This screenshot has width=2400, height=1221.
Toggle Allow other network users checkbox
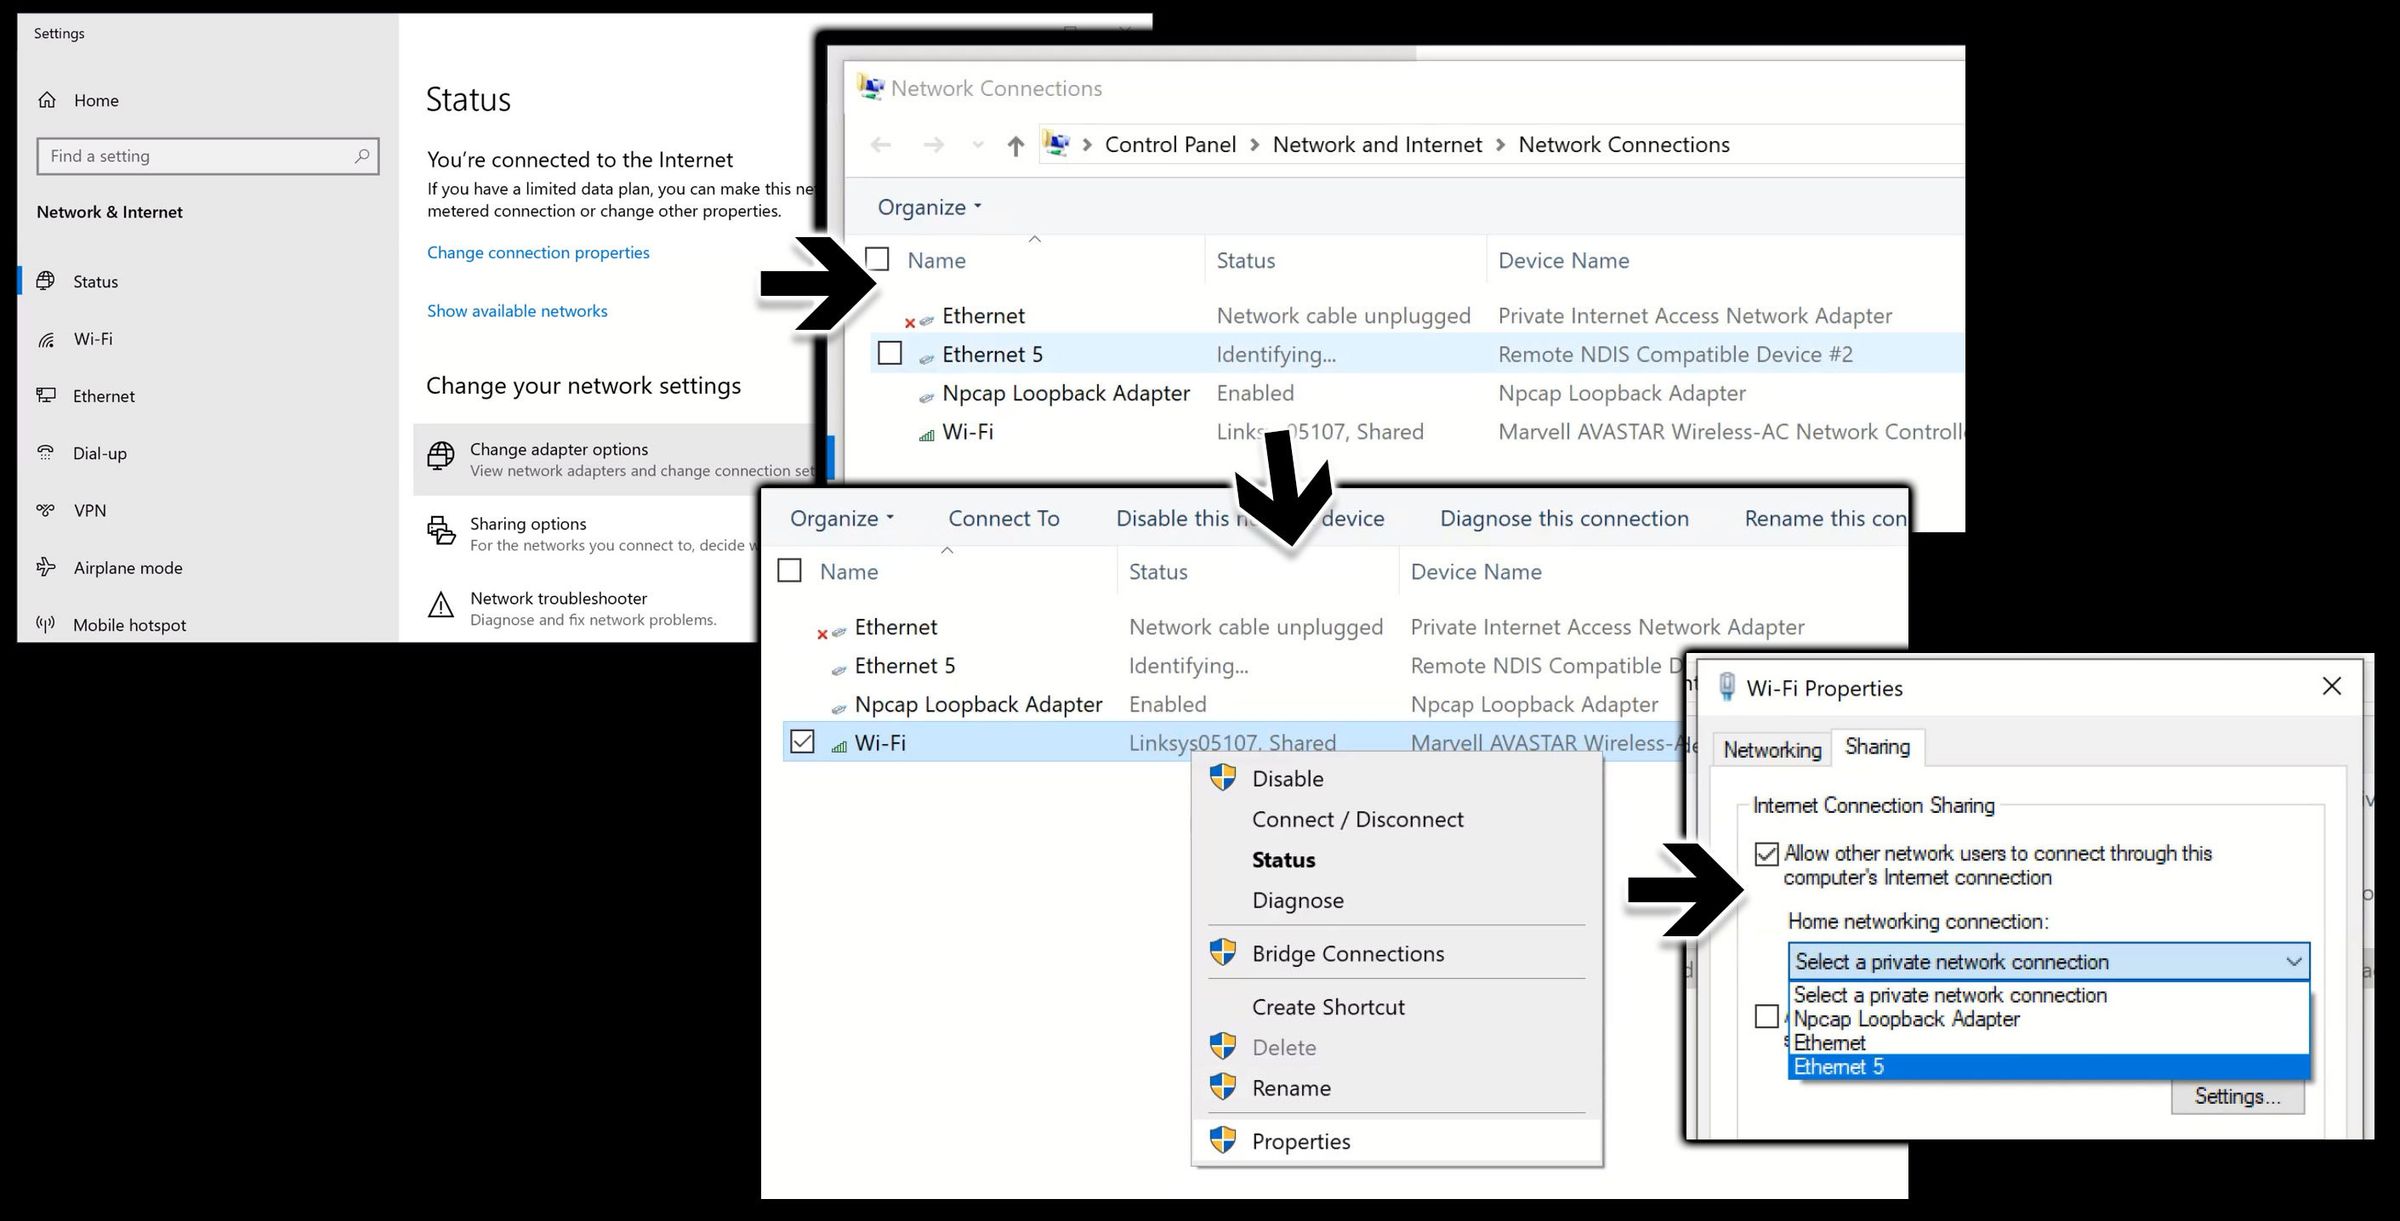click(x=1767, y=854)
